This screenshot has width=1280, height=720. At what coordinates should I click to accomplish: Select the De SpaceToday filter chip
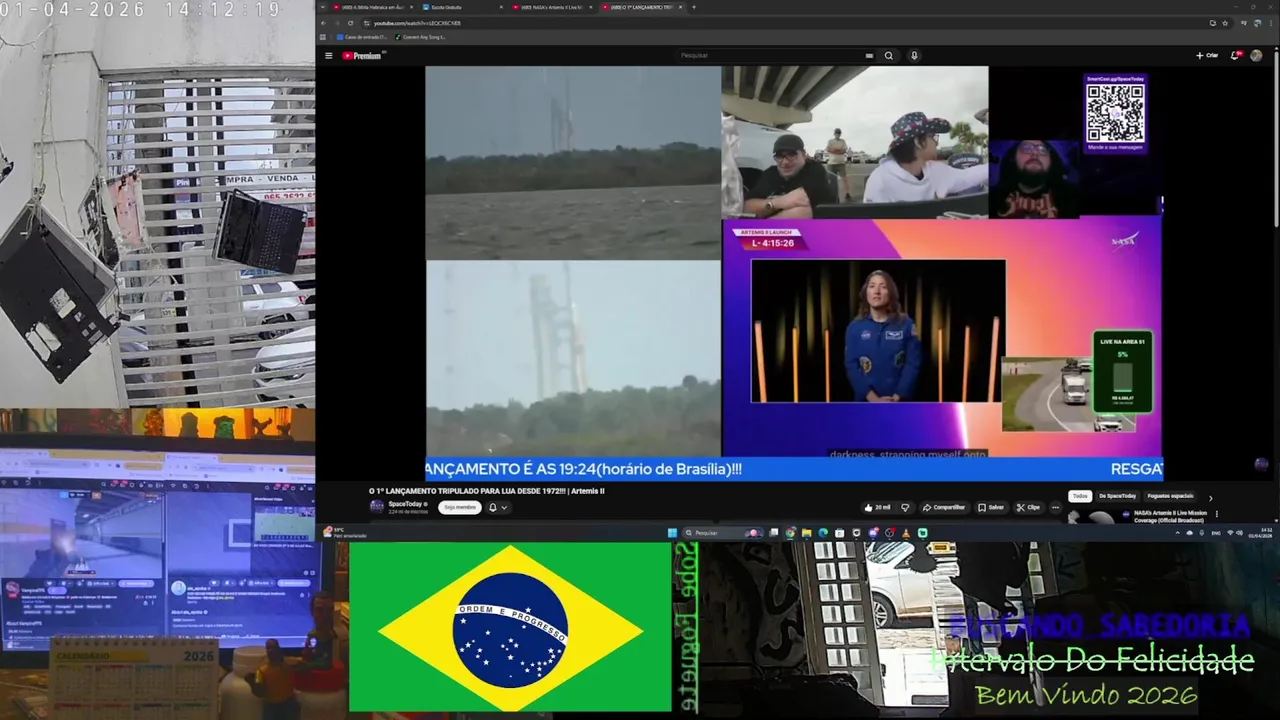tap(1118, 496)
